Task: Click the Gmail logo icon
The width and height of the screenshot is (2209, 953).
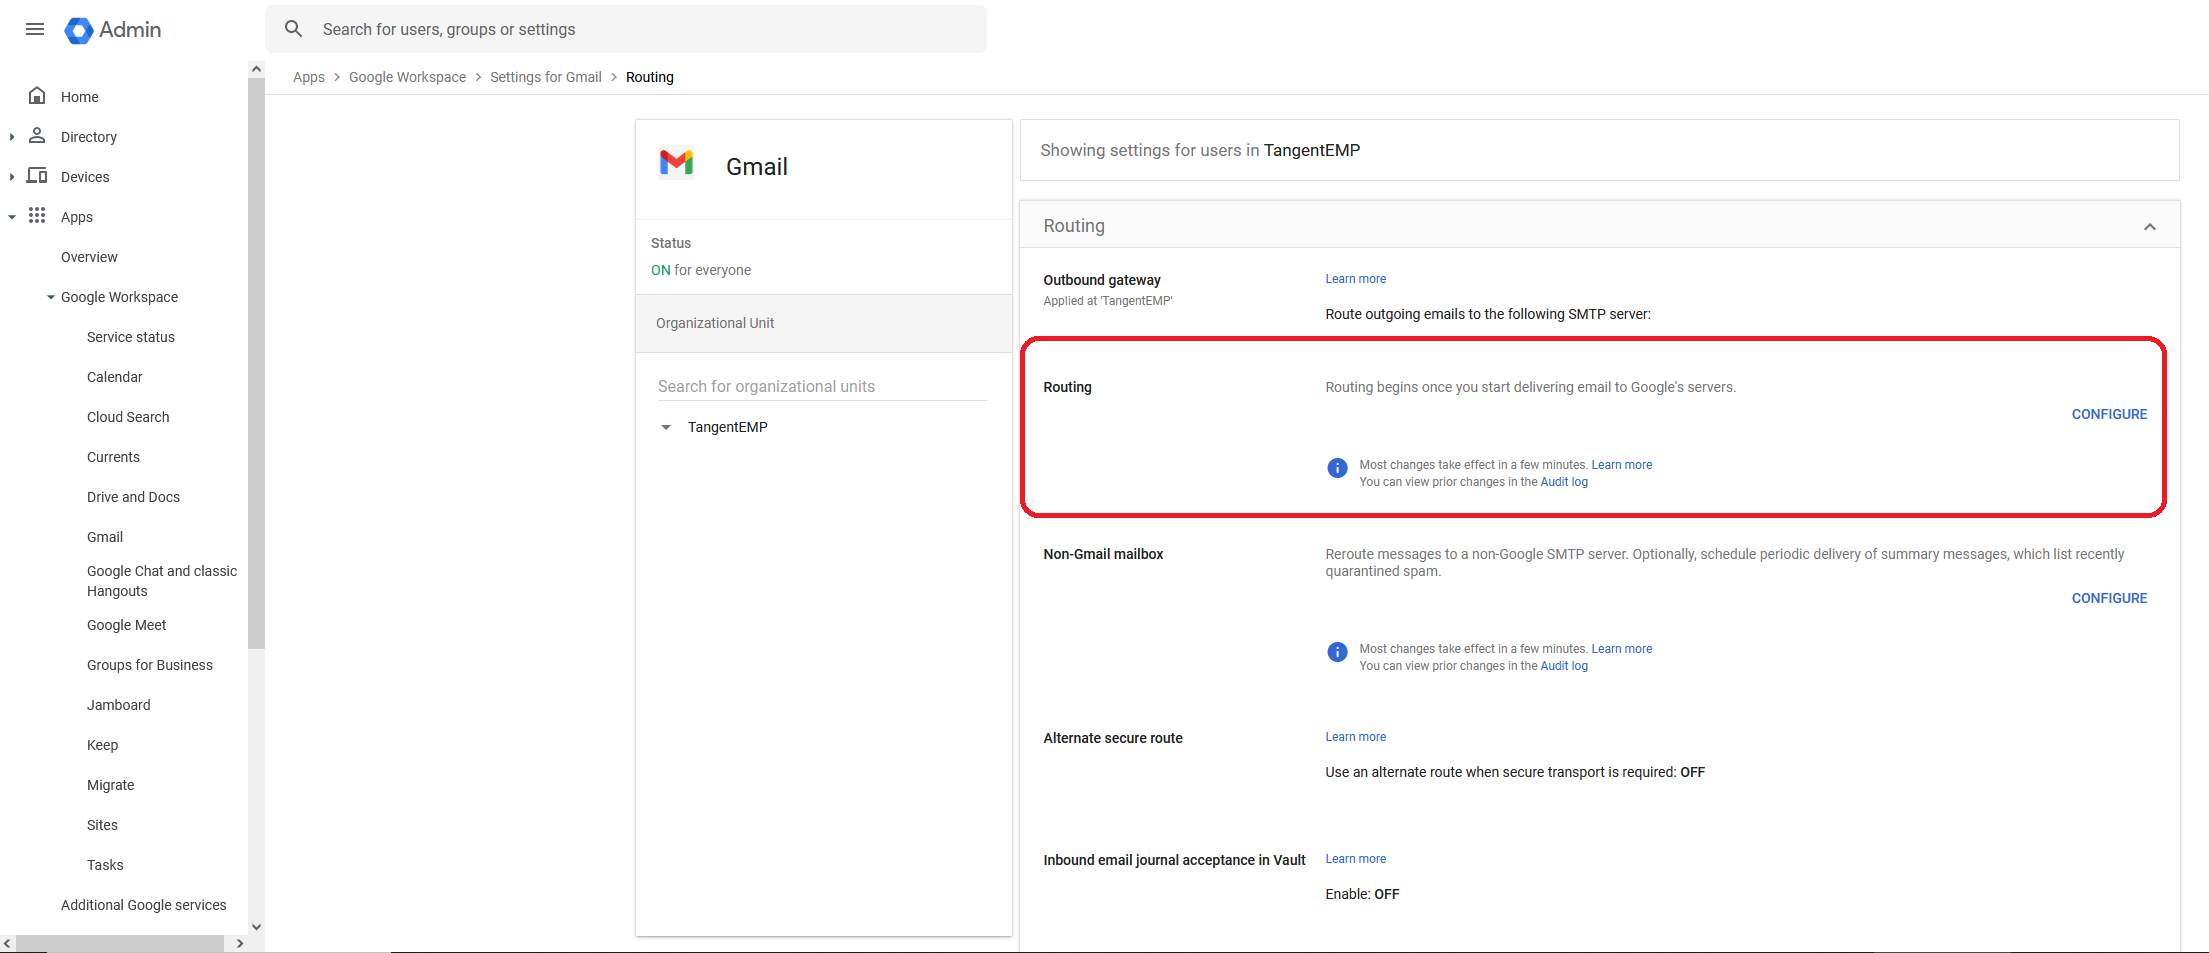Action: pyautogui.click(x=677, y=161)
